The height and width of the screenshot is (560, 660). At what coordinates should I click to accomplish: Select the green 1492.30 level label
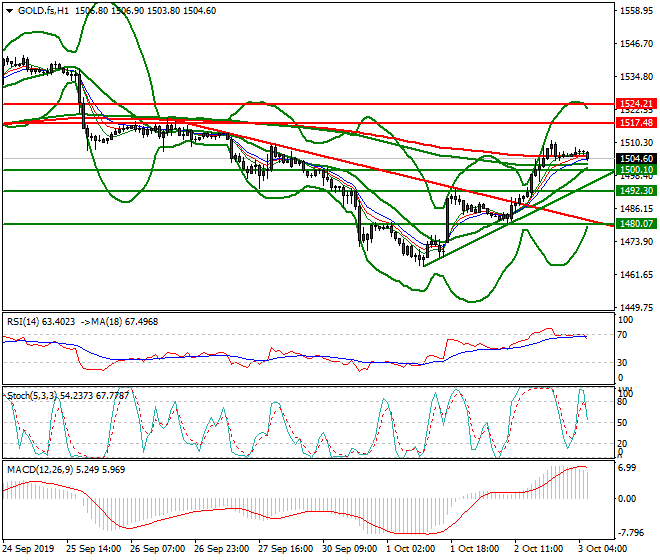pyautogui.click(x=636, y=190)
